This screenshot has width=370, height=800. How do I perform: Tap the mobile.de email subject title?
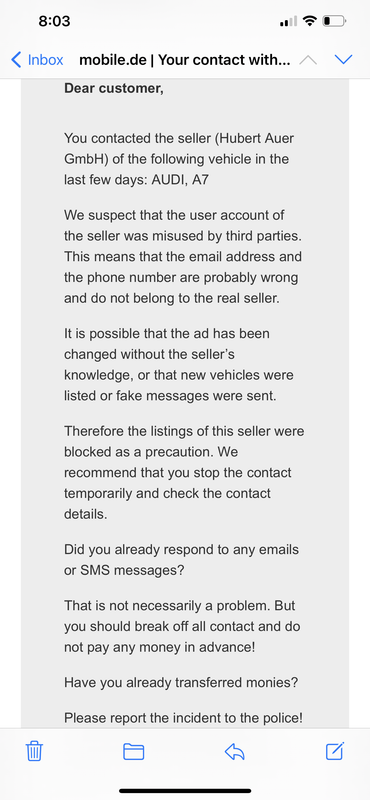point(185,60)
